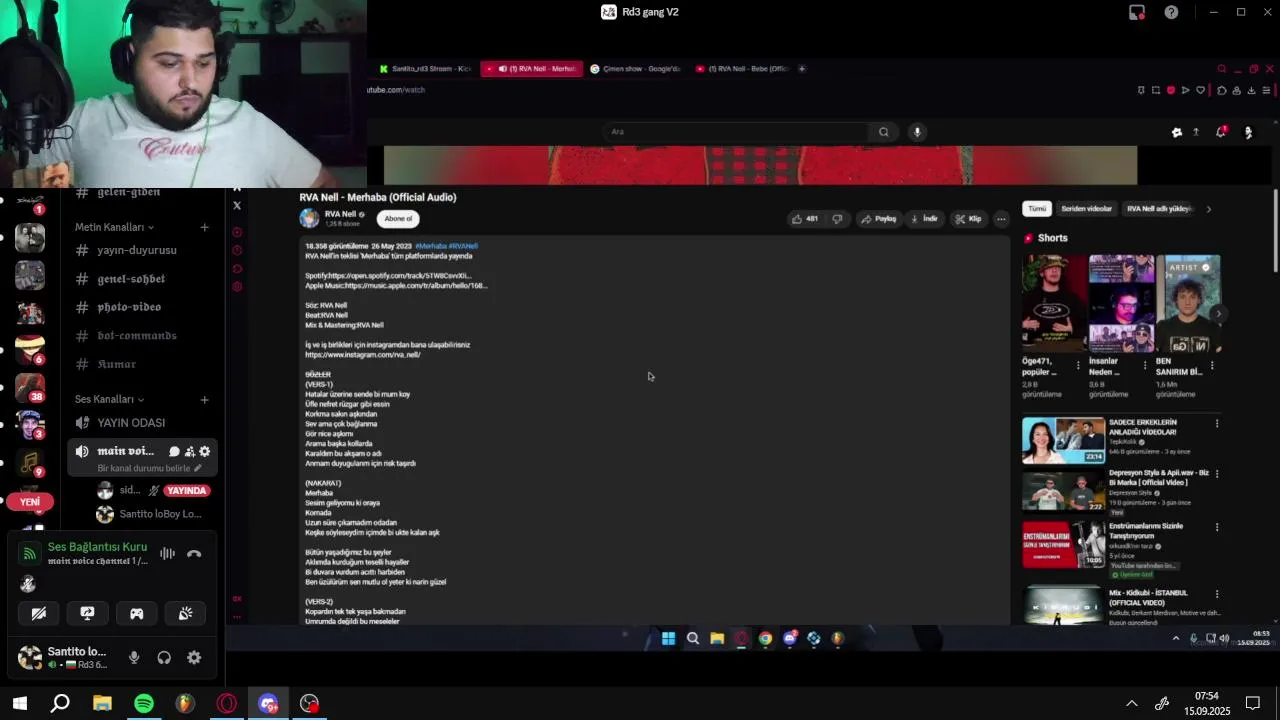Open the RVA Nell channel avatar
This screenshot has width=1280, height=720.
(x=309, y=218)
